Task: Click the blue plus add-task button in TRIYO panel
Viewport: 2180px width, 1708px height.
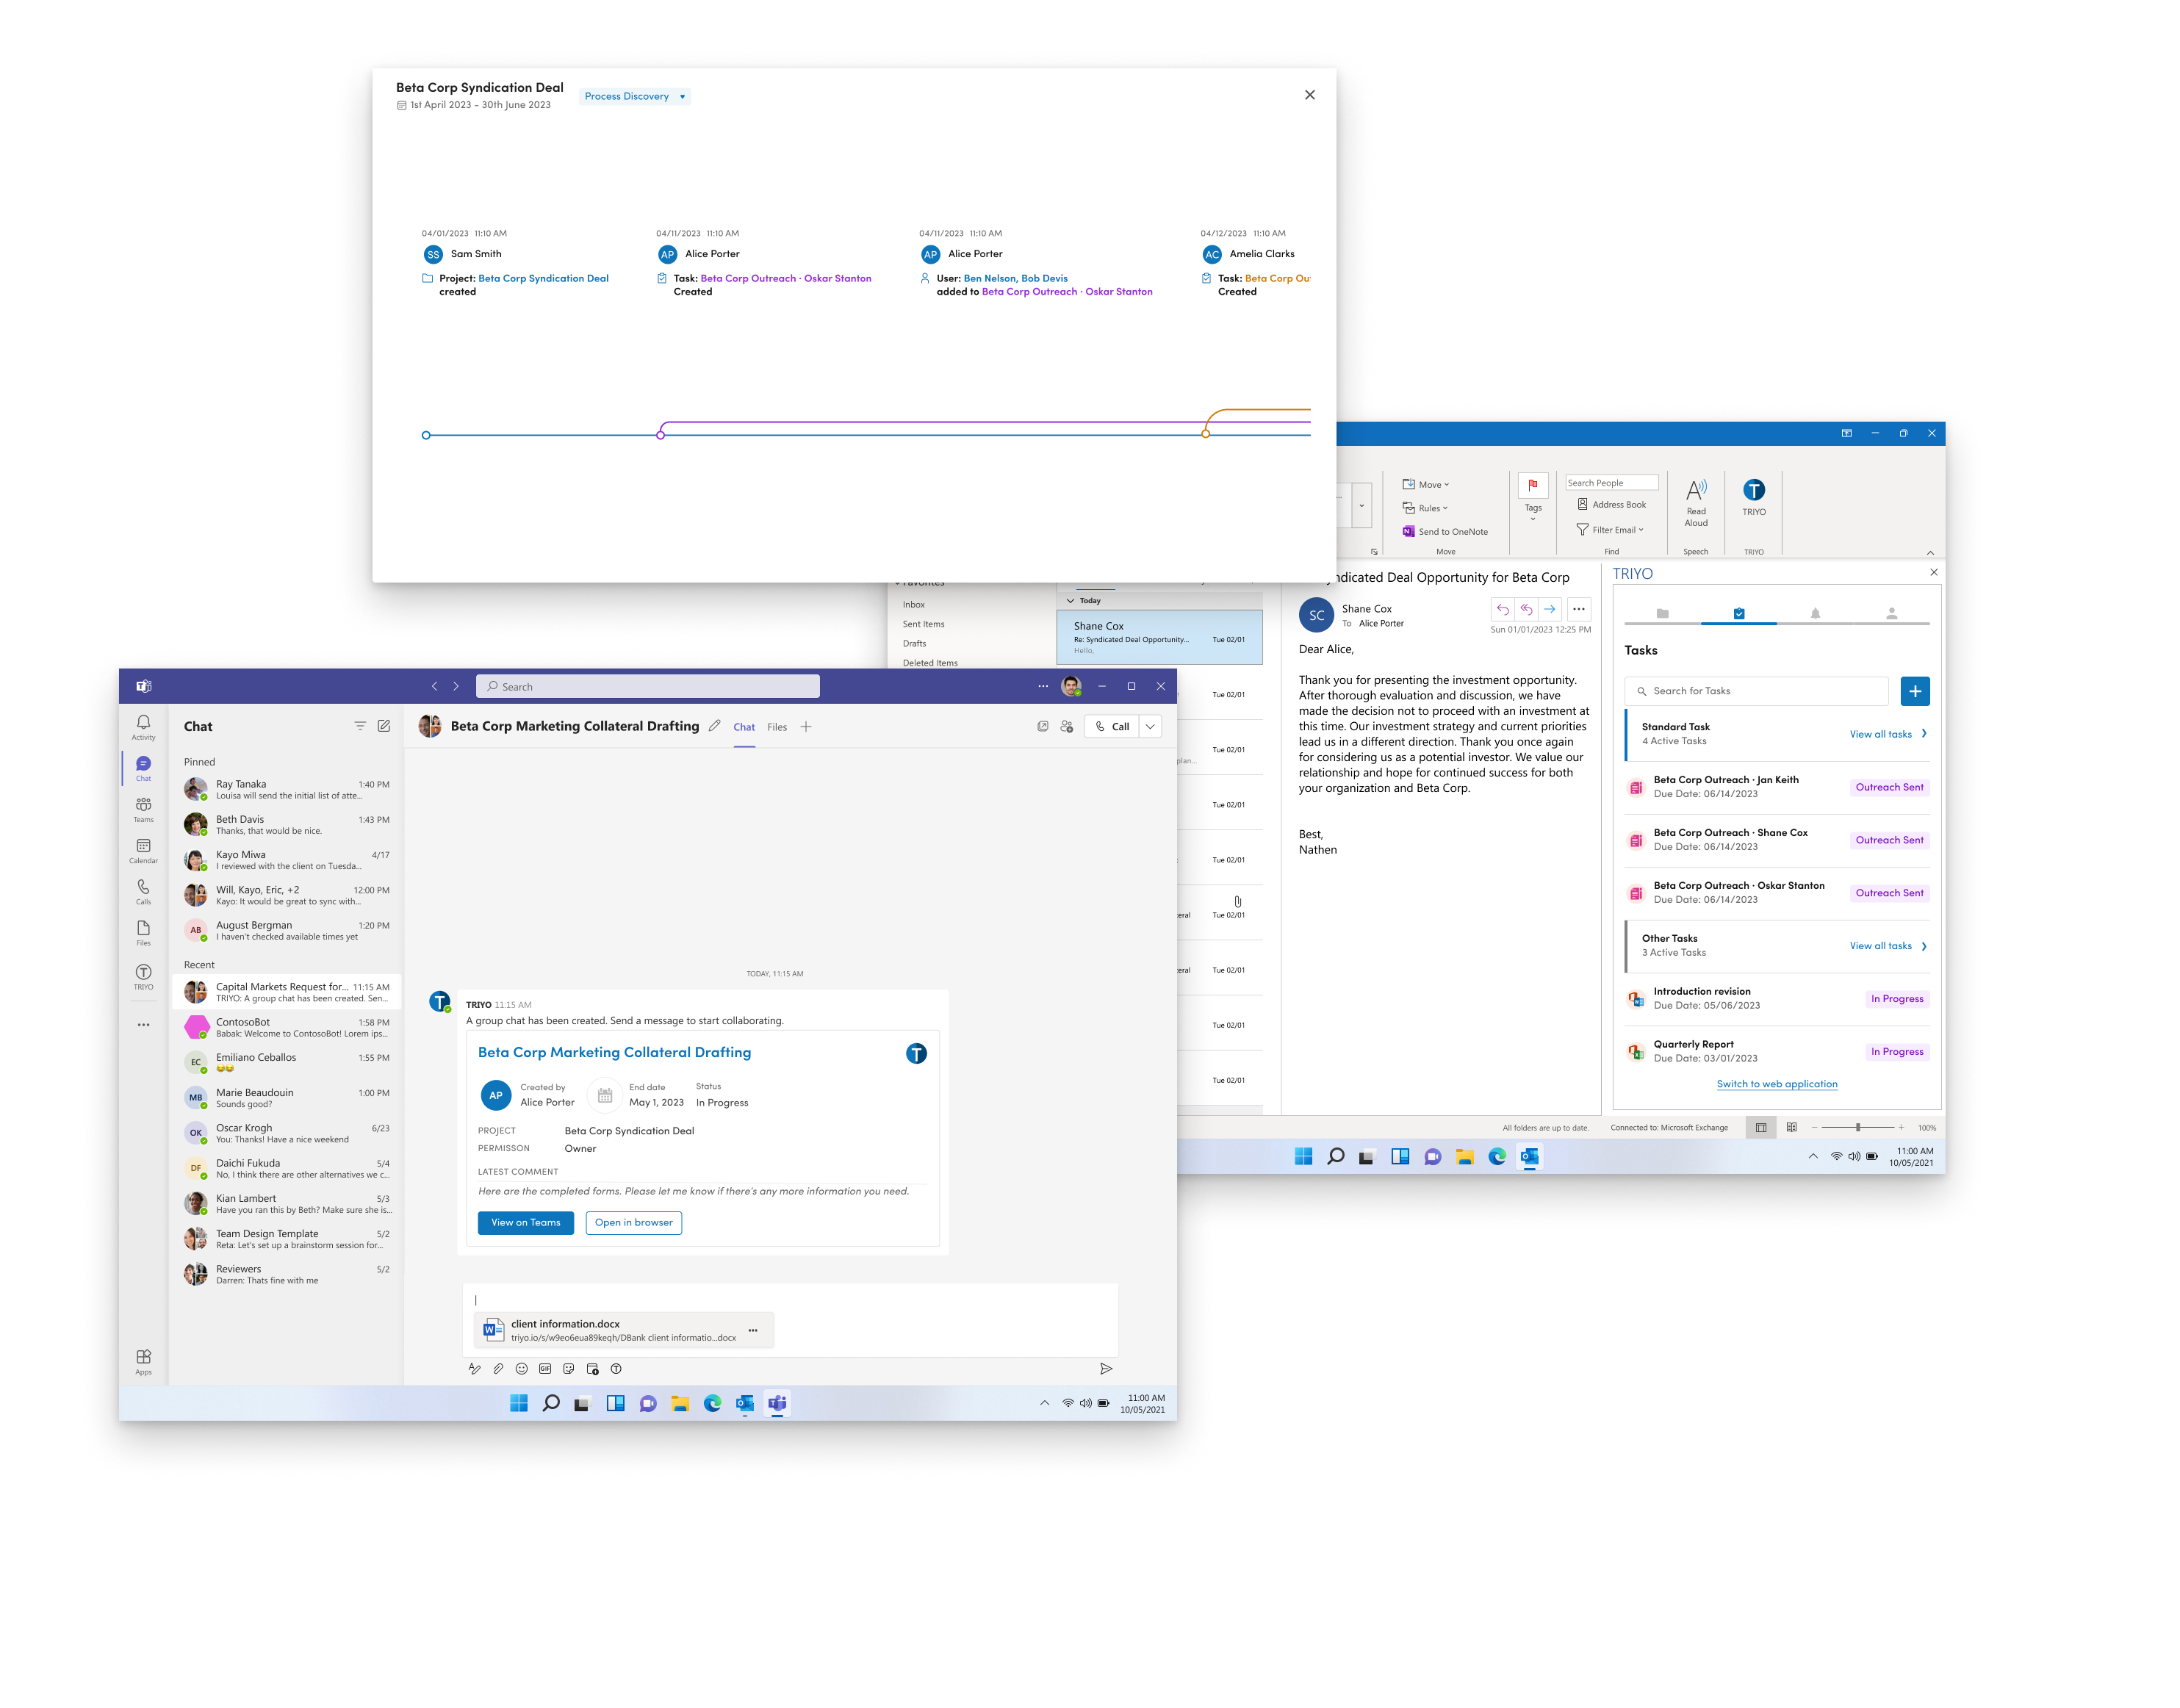Action: click(1915, 691)
